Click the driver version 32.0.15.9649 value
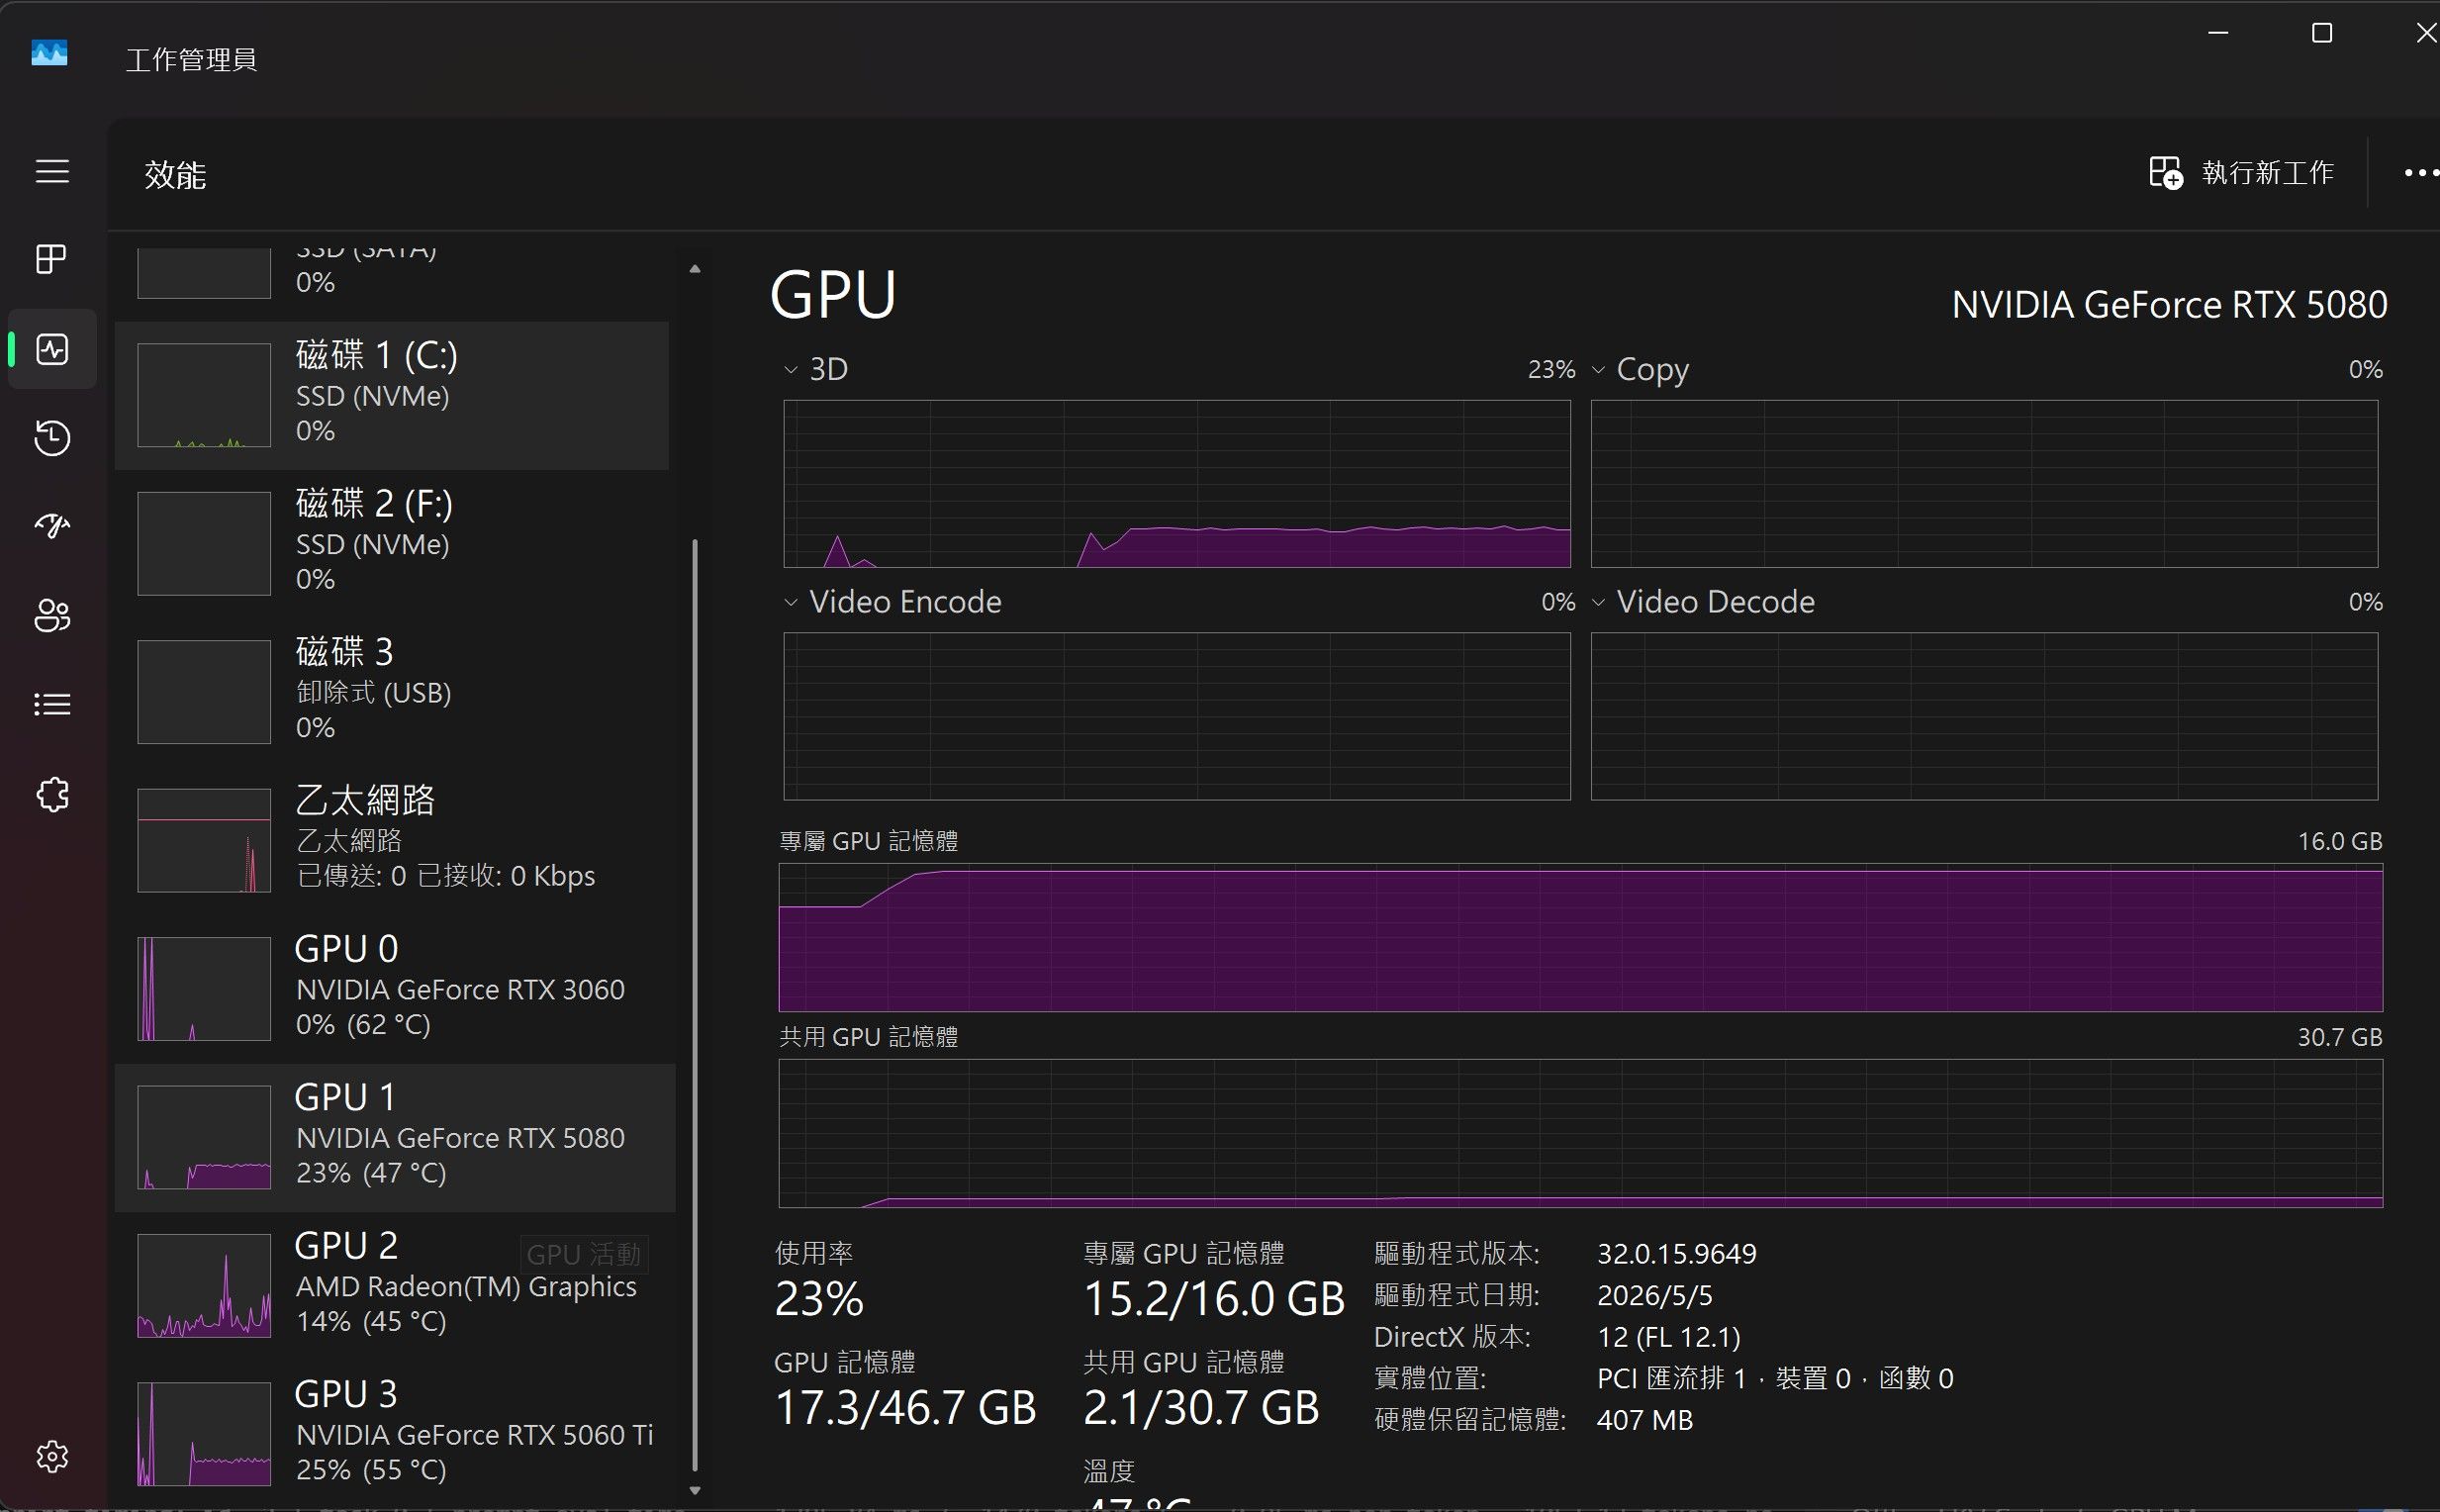 point(1677,1253)
